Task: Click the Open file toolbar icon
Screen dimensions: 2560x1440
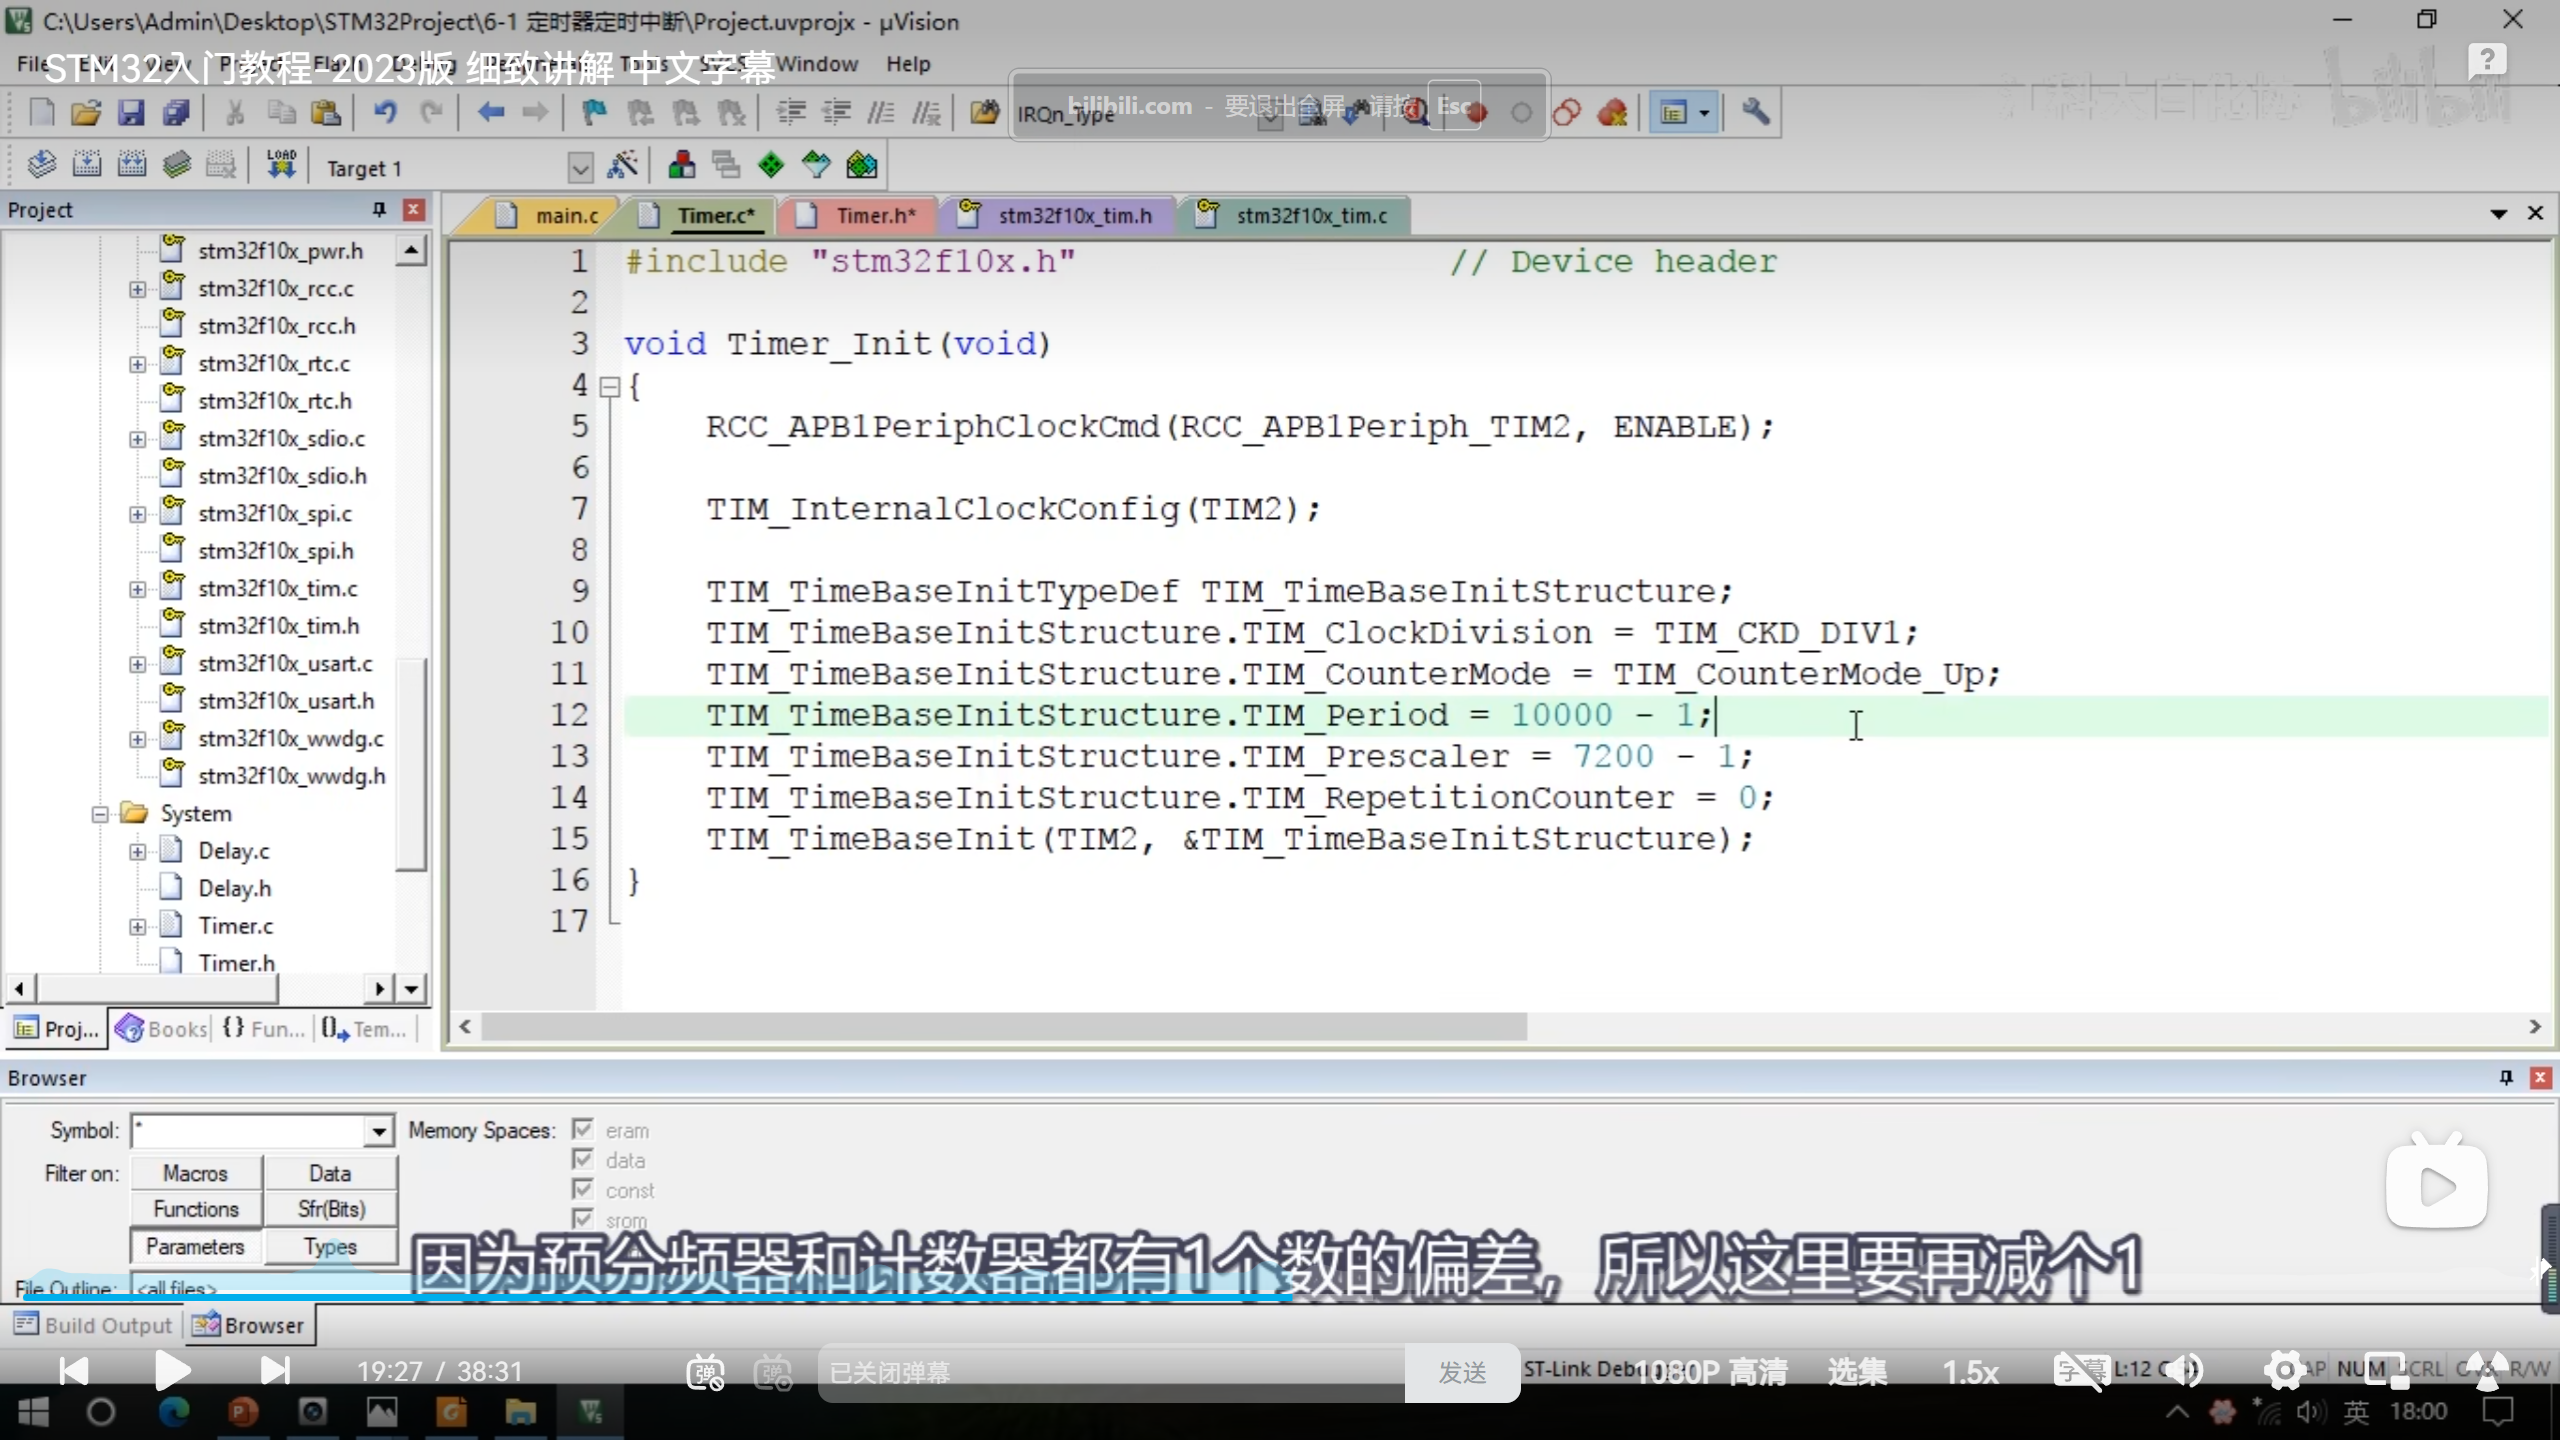Action: tap(86, 113)
